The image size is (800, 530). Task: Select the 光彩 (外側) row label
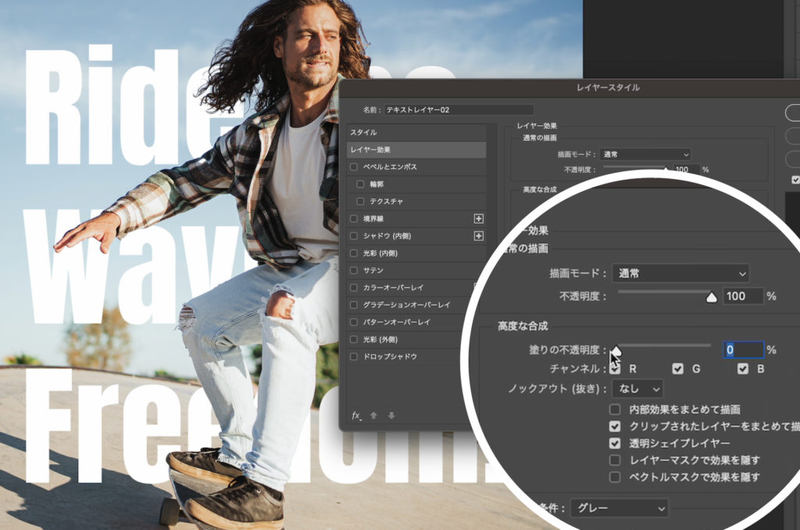(x=381, y=340)
